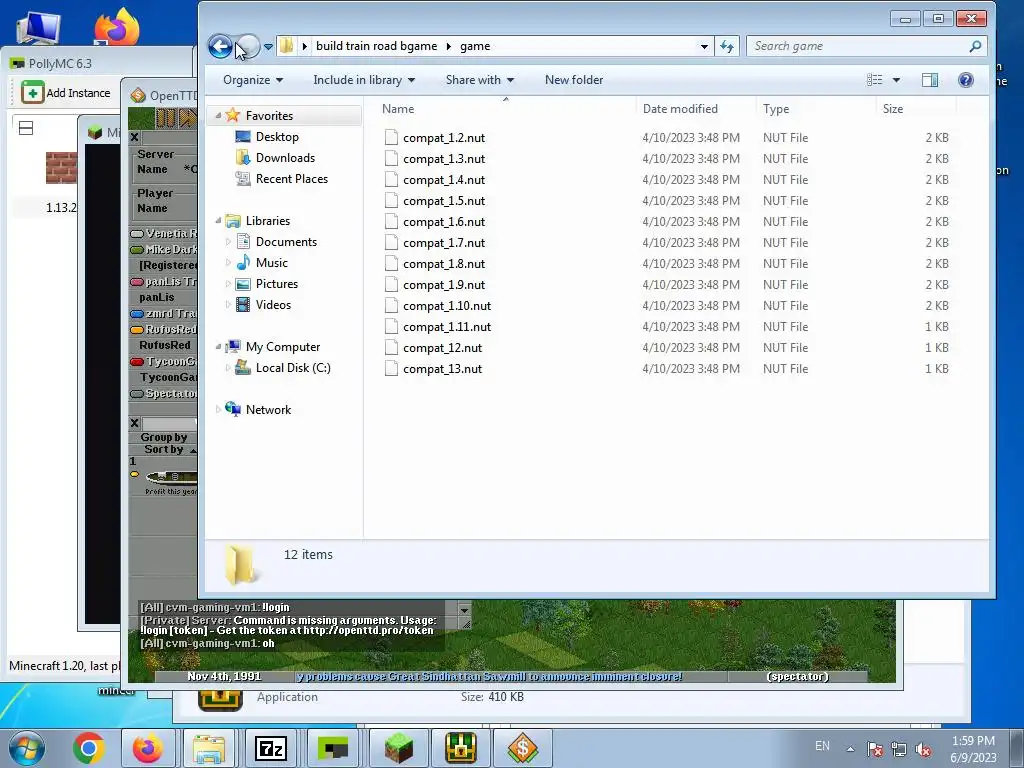Open Chrome from the taskbar
This screenshot has width=1024, height=768.
(x=88, y=748)
